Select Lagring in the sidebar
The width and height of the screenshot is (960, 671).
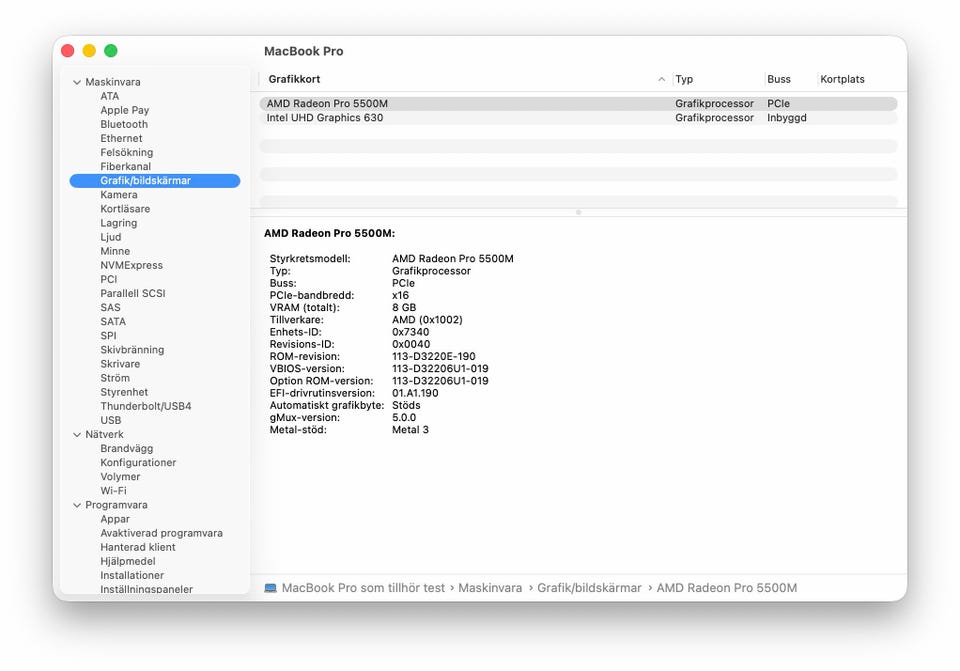119,224
